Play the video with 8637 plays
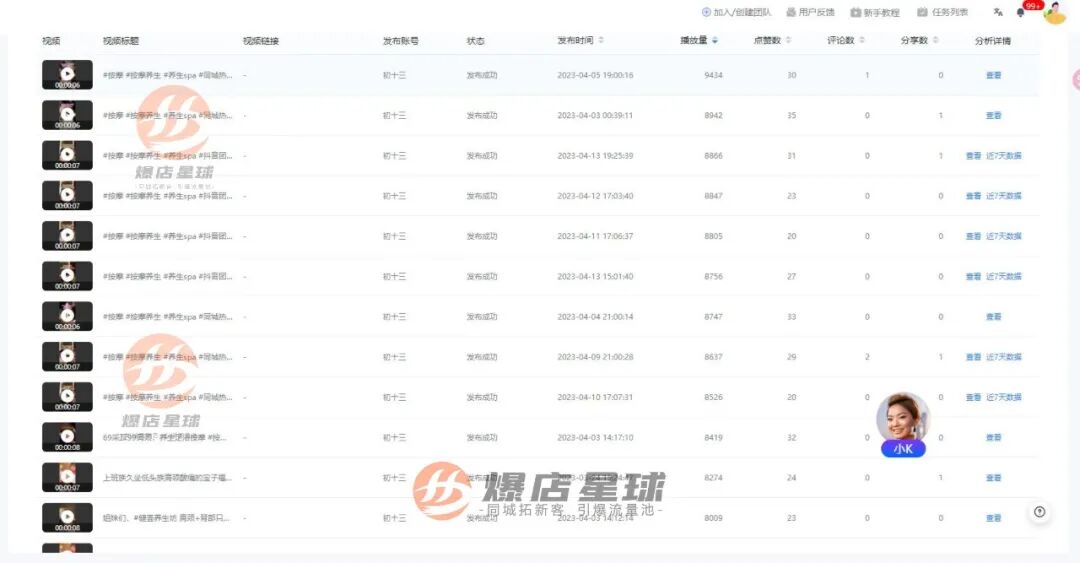 tap(67, 357)
